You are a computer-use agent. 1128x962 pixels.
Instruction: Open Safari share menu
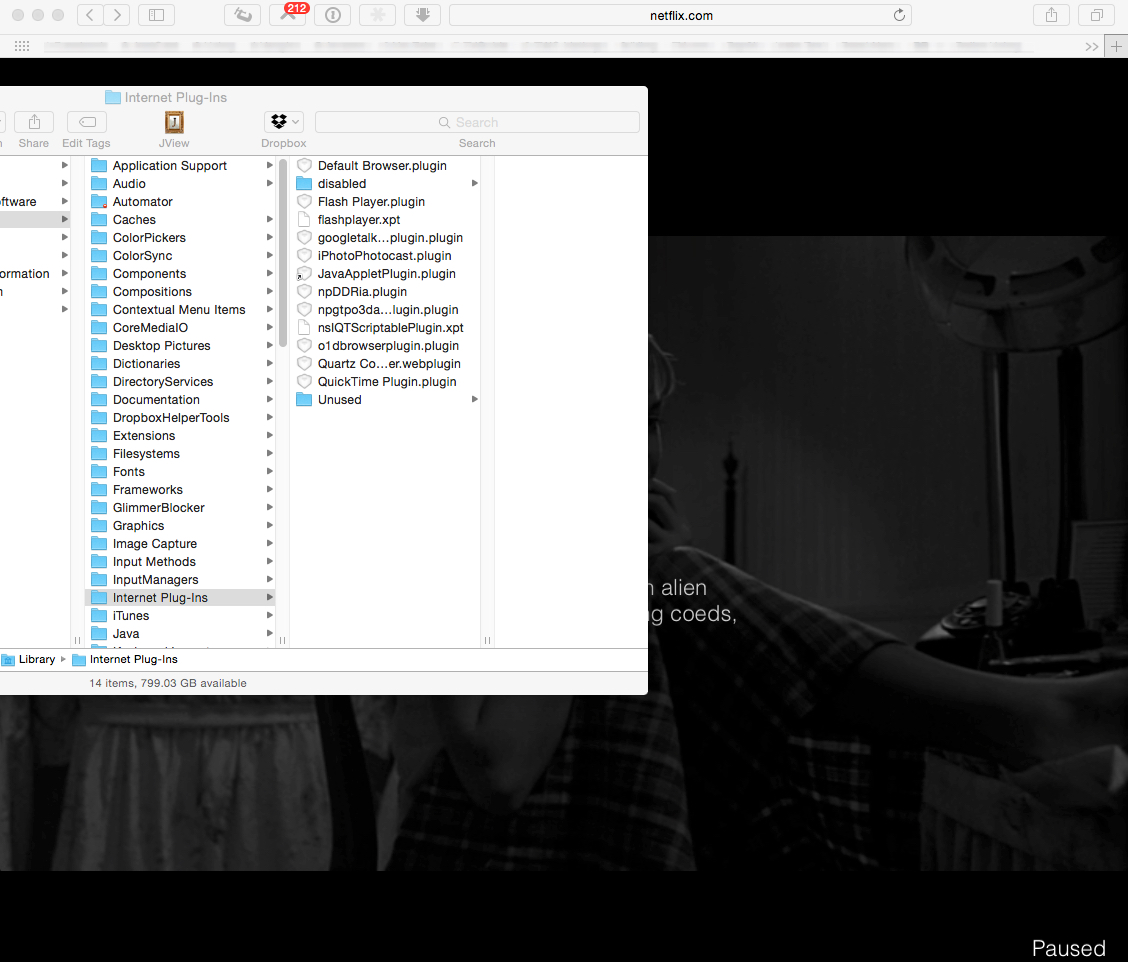click(1051, 15)
